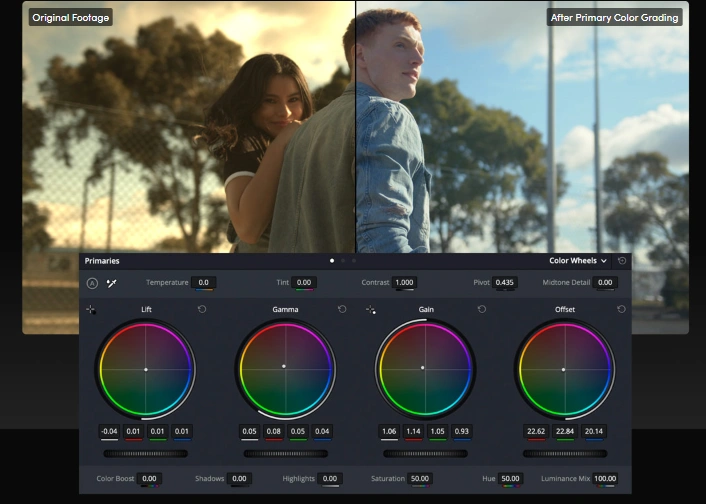The height and width of the screenshot is (504, 706).
Task: Reset the Offset color wheel
Action: point(621,309)
